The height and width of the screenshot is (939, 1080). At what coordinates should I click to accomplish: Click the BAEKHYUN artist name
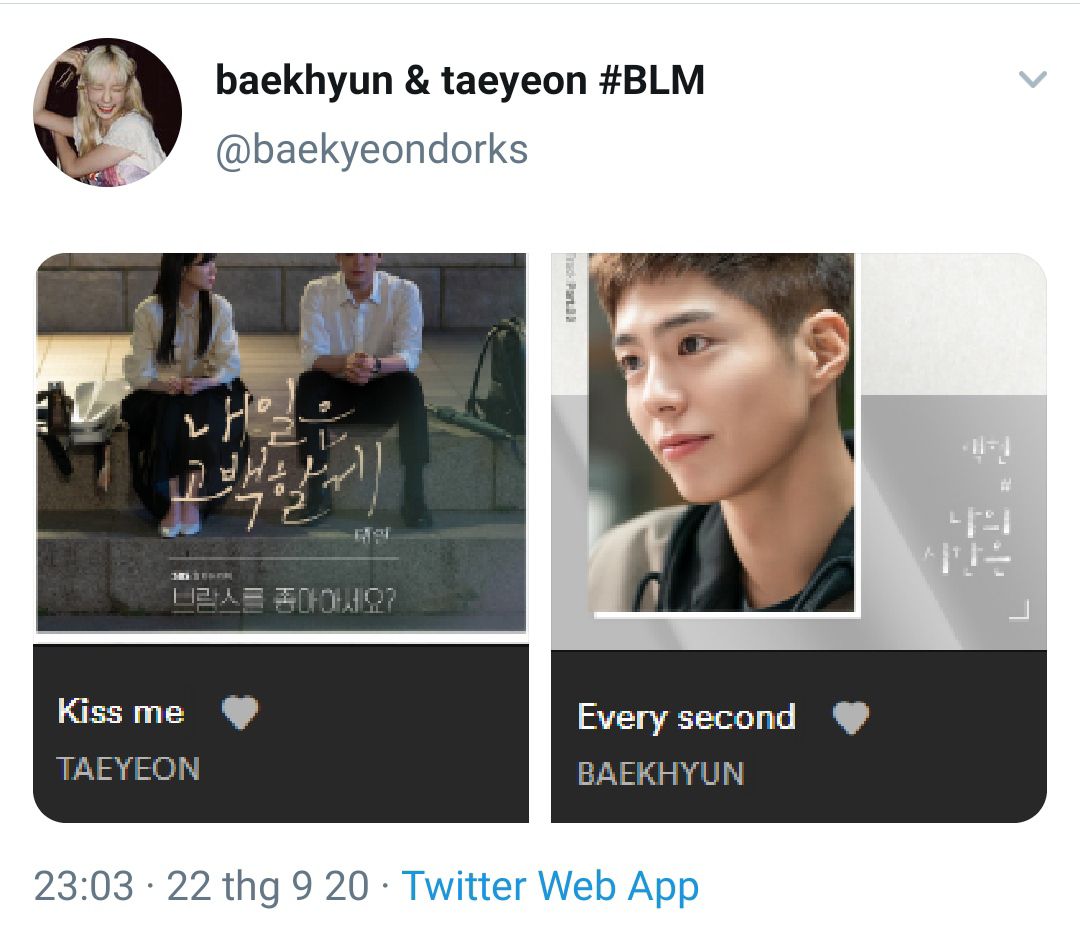(661, 774)
